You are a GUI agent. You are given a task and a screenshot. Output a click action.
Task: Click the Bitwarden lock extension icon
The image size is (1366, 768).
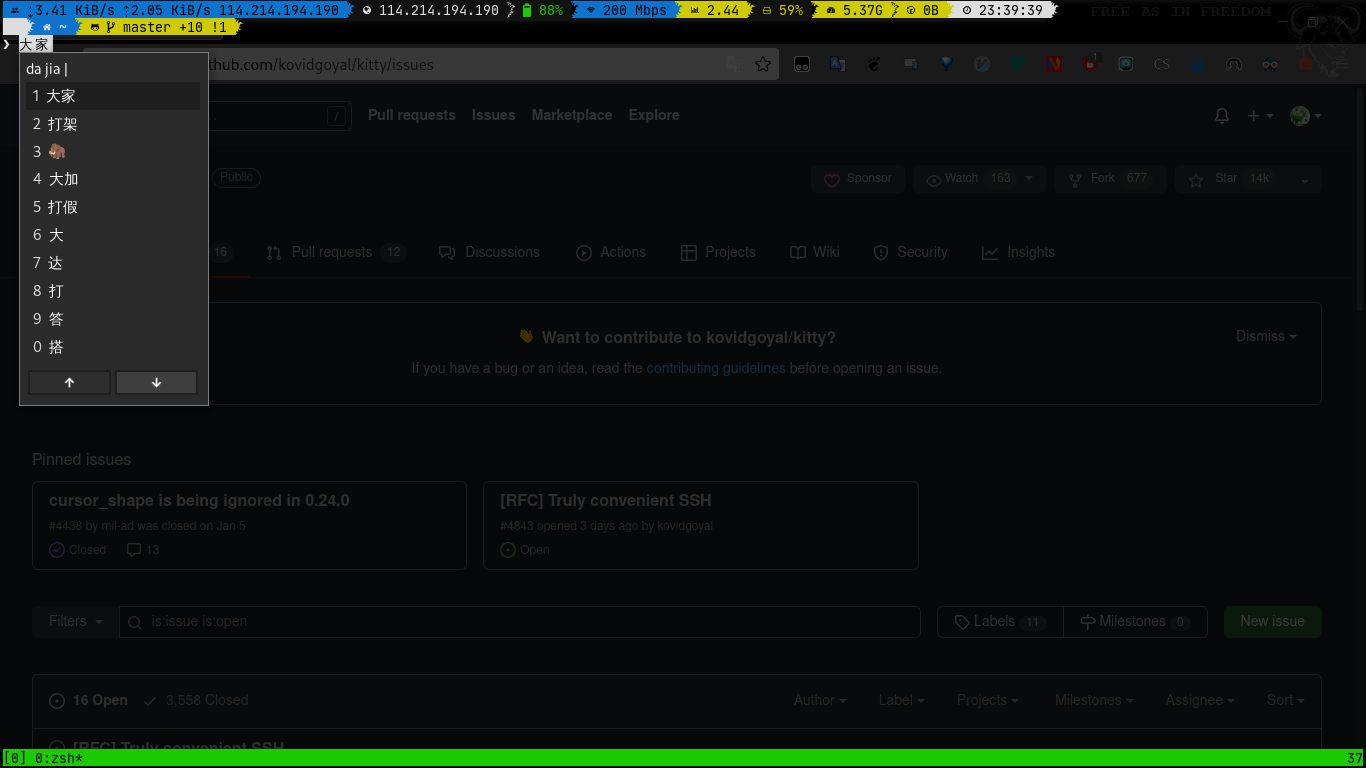1197,63
